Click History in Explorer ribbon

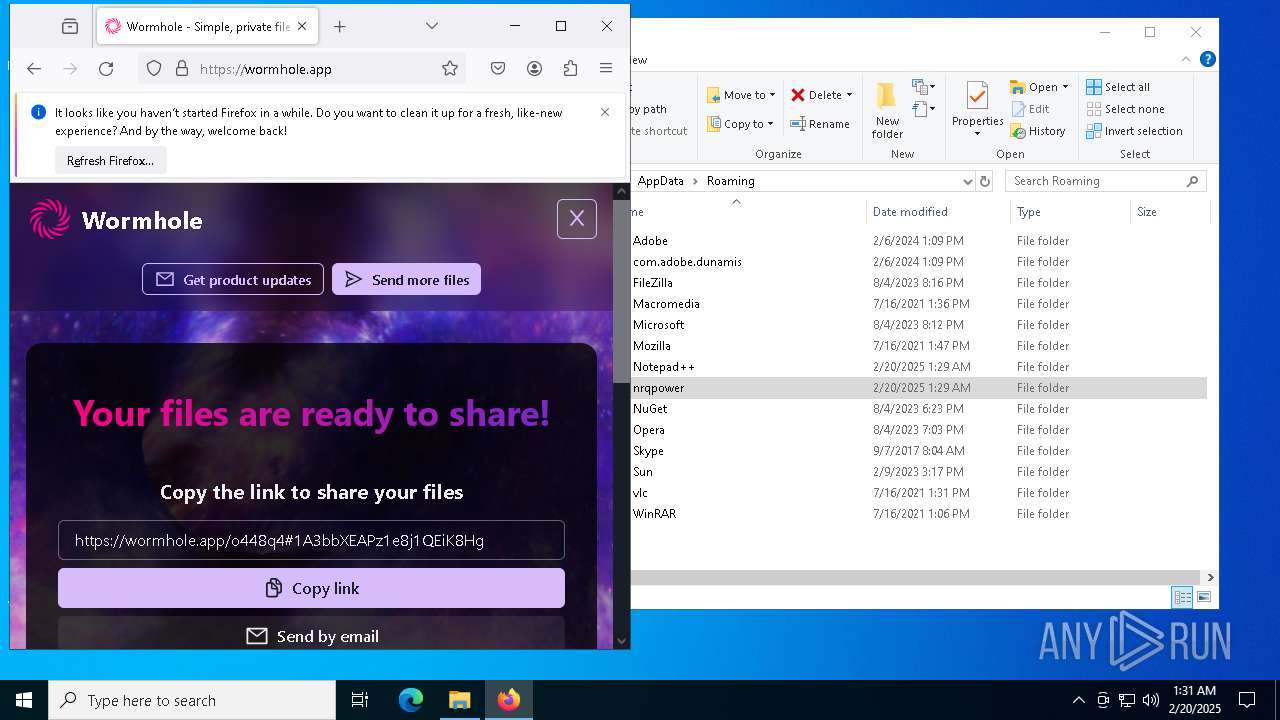pos(1038,131)
